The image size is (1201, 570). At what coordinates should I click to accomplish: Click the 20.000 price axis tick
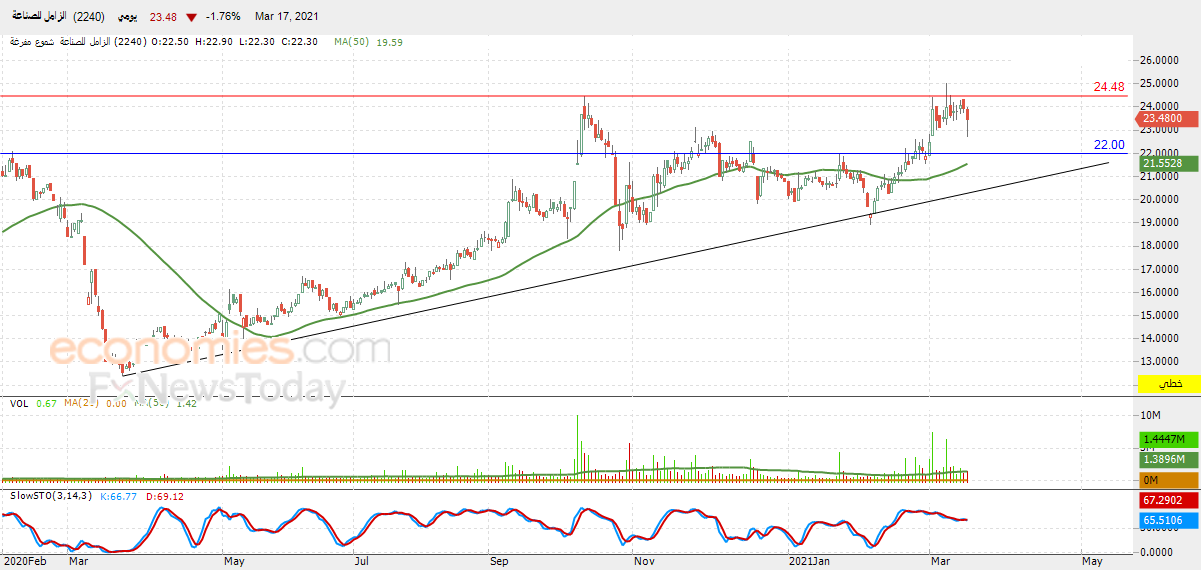[1159, 199]
